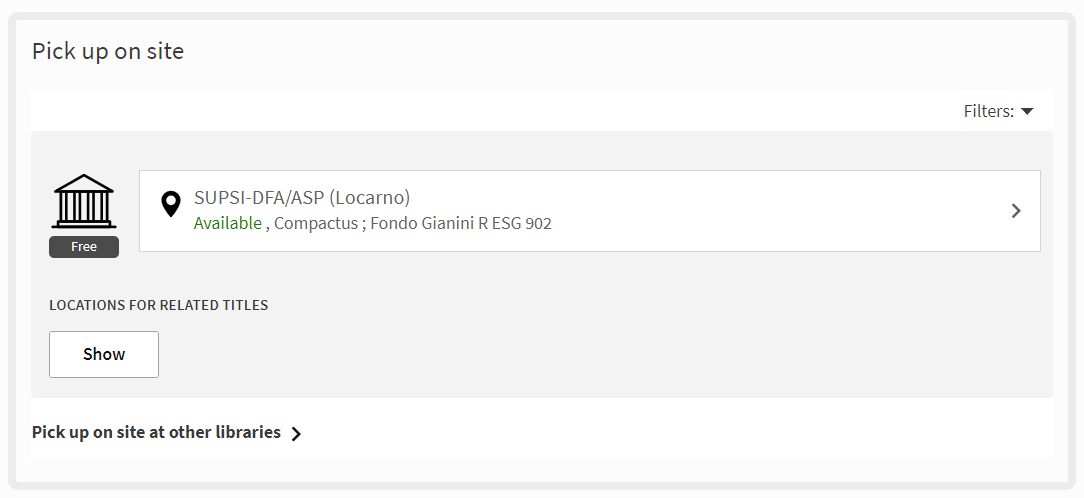Image resolution: width=1084 pixels, height=498 pixels.
Task: Click the grey panel area right of Show button
Action: [x=600, y=355]
